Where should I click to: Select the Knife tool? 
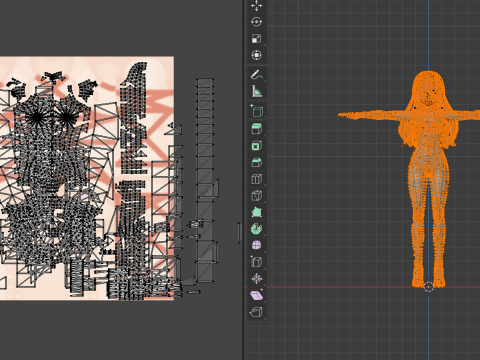point(256,195)
